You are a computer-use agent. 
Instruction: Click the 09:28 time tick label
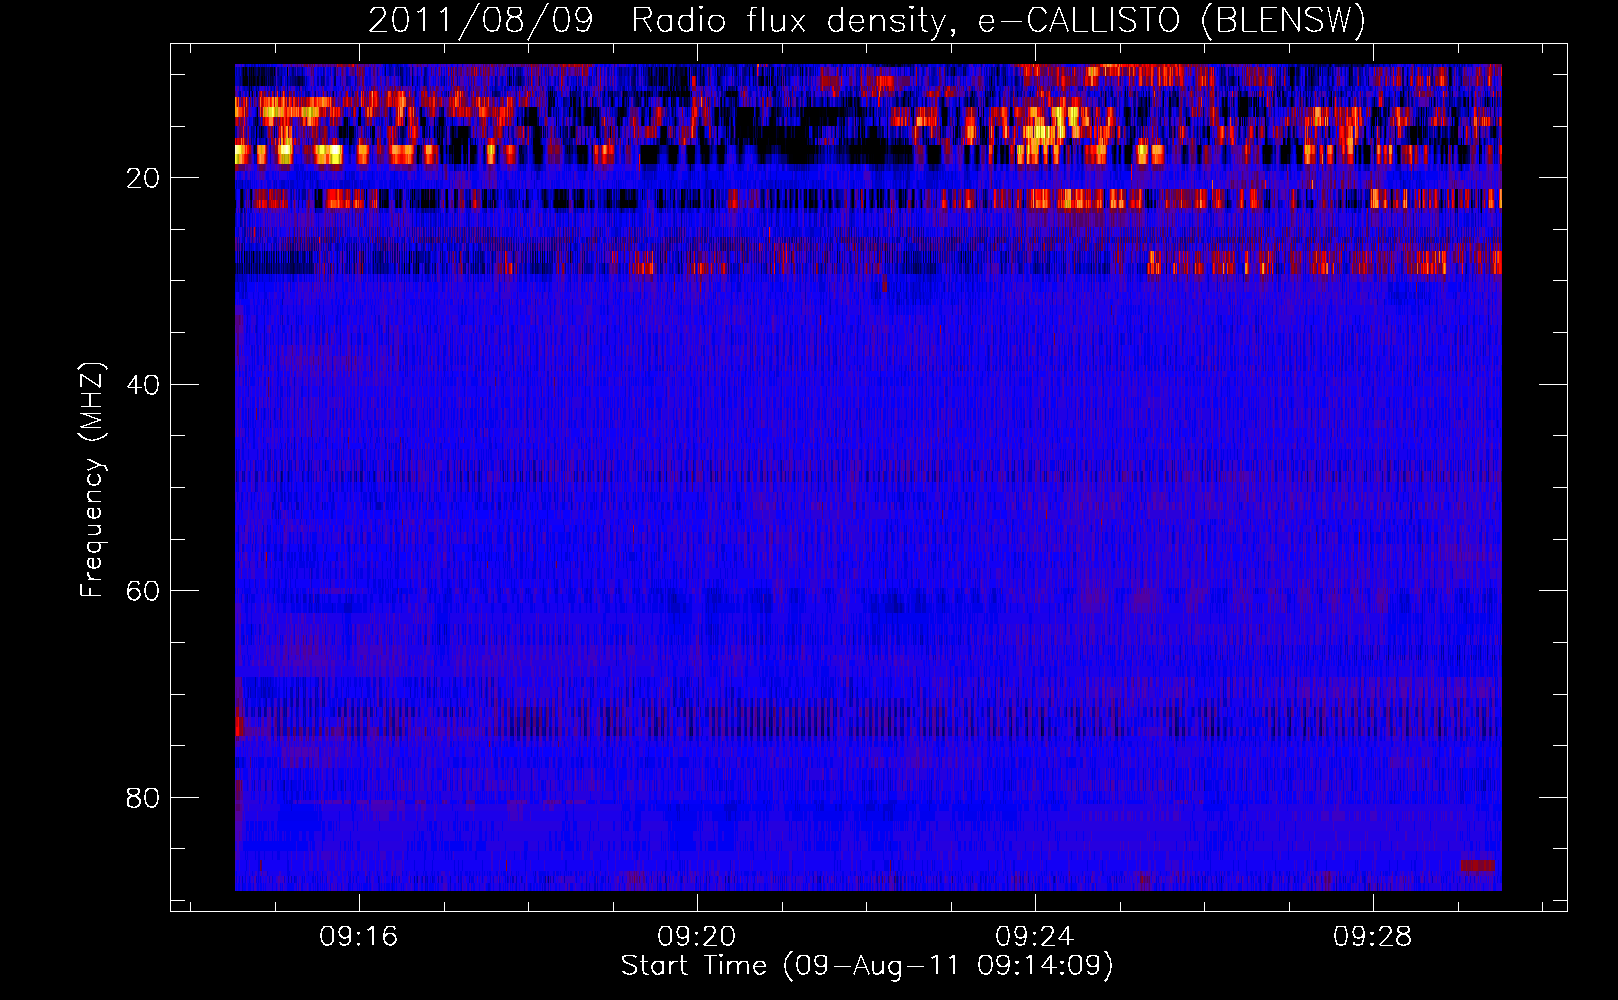click(1372, 937)
